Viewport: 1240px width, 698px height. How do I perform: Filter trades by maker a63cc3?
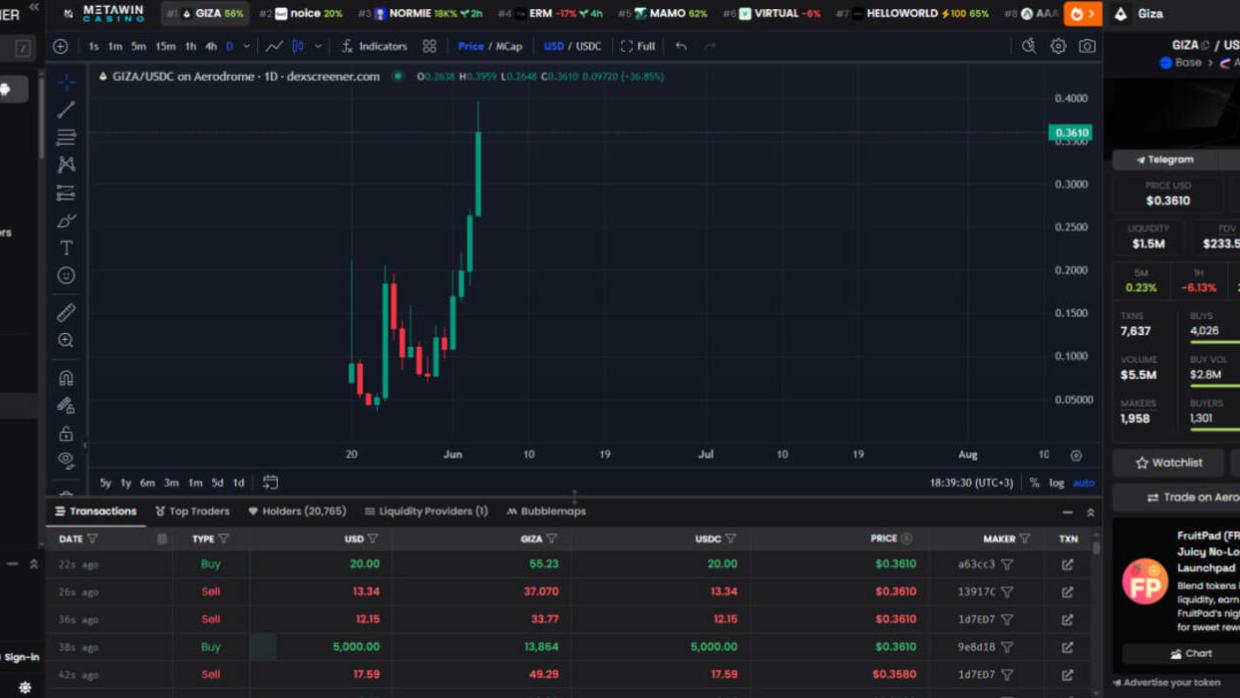click(x=1008, y=565)
